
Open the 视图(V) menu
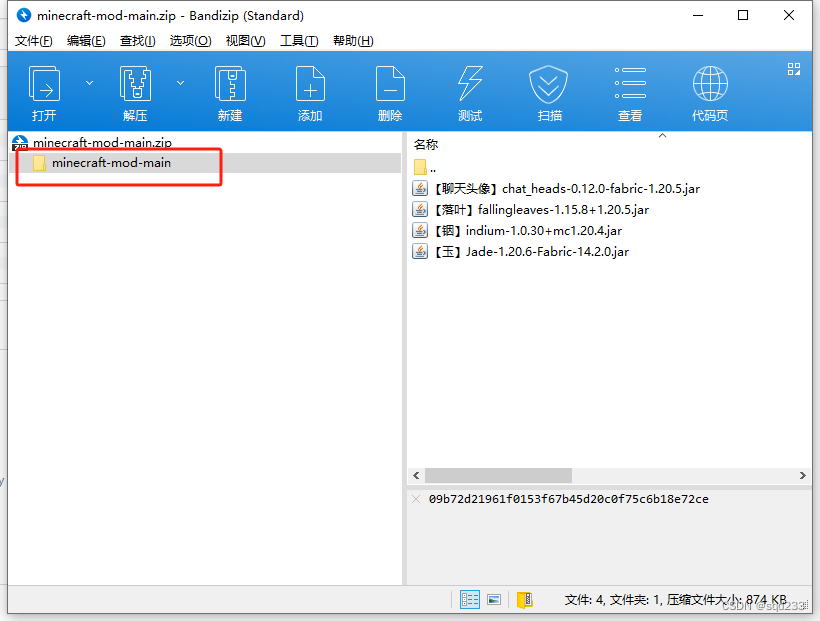(x=246, y=41)
